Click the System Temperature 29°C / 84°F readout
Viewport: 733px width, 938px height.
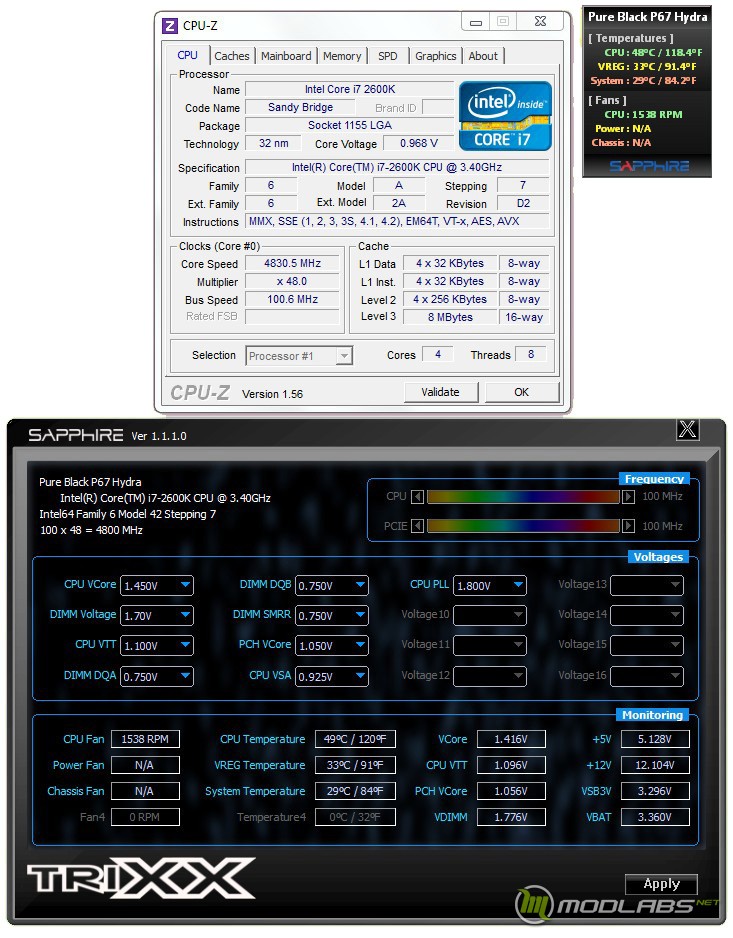click(355, 791)
